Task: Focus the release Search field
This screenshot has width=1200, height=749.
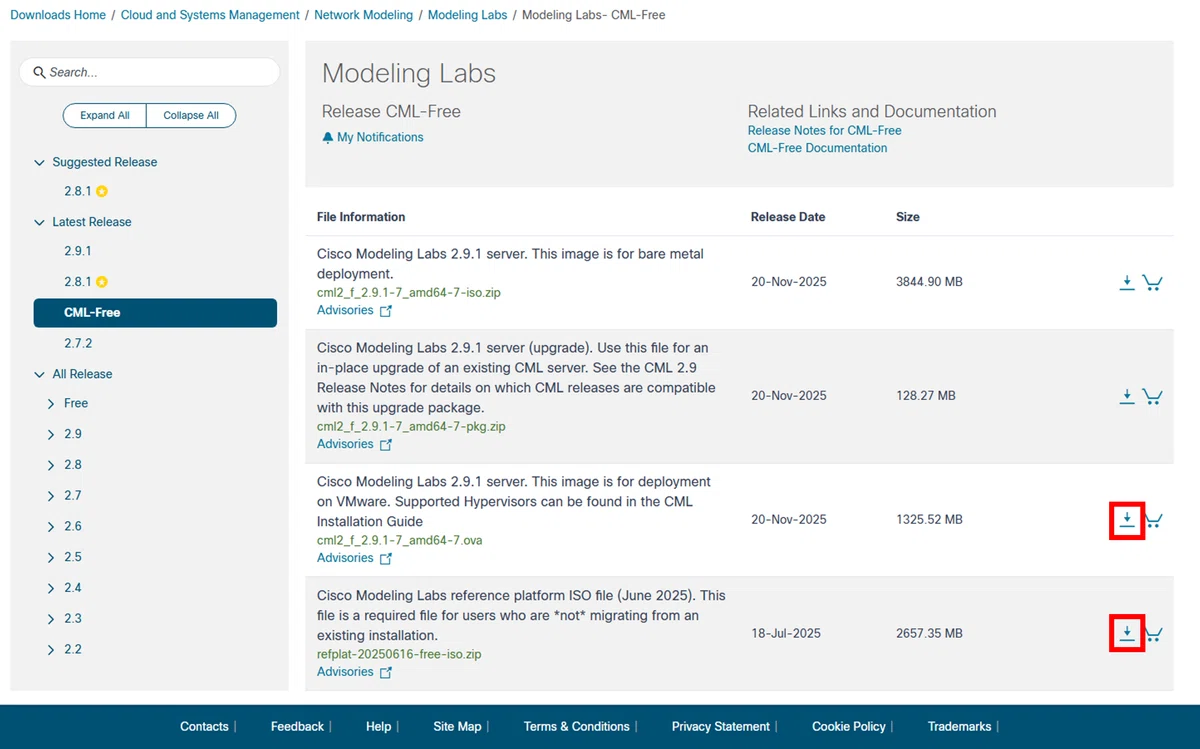Action: [149, 72]
